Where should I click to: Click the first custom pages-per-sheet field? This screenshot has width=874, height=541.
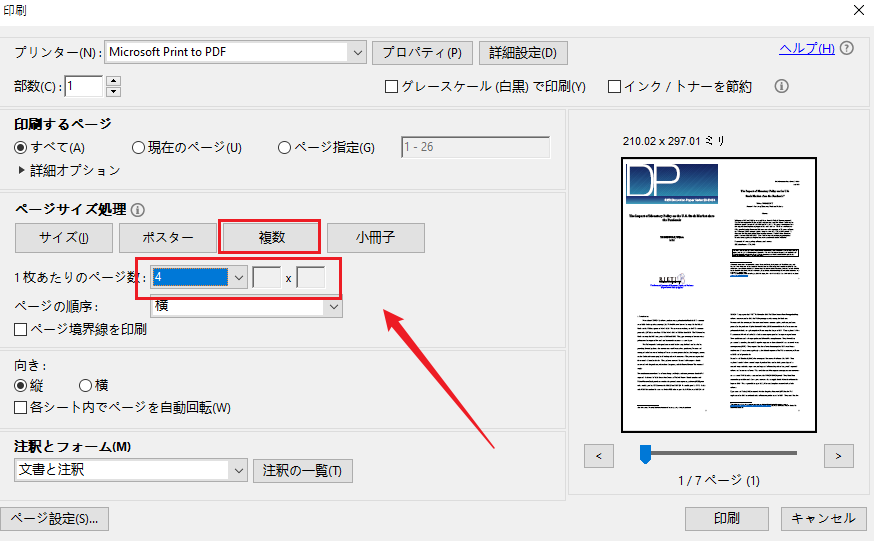(266, 277)
